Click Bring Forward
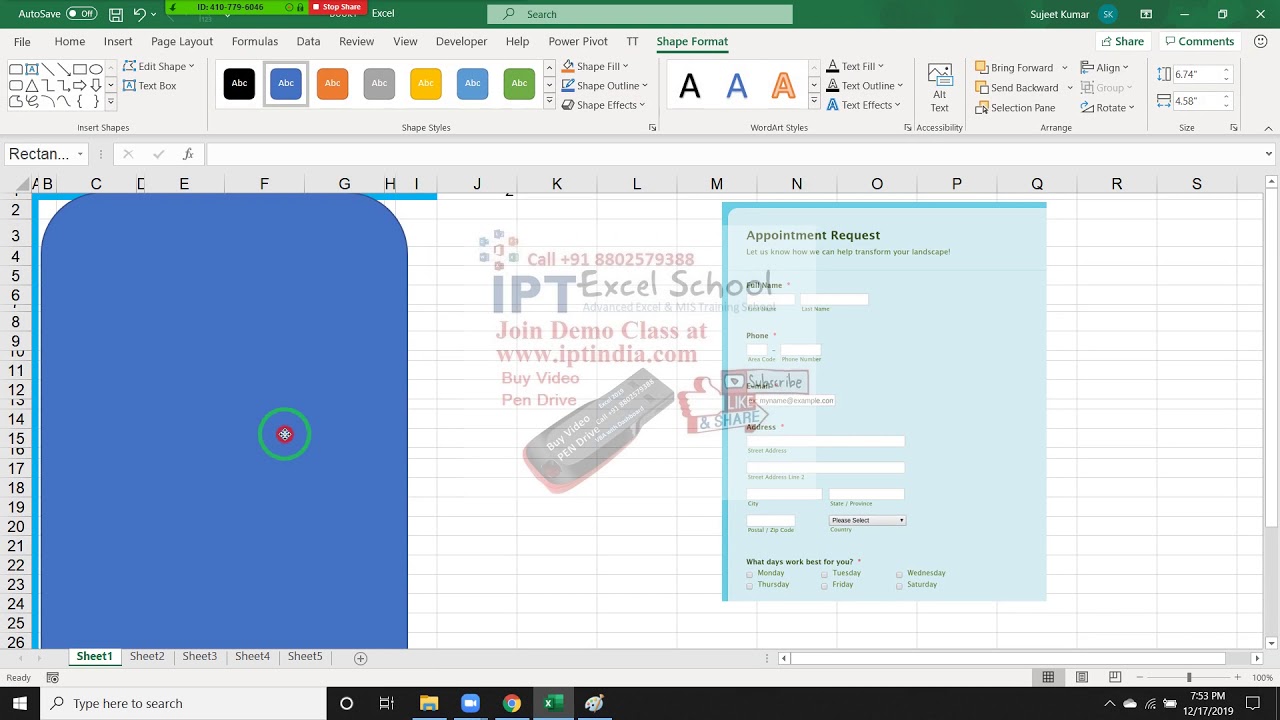Image resolution: width=1280 pixels, height=720 pixels. click(1014, 67)
